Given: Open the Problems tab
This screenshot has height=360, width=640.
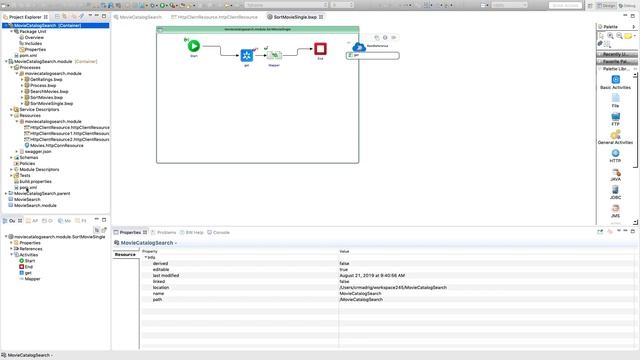Looking at the screenshot, I should click(x=164, y=232).
